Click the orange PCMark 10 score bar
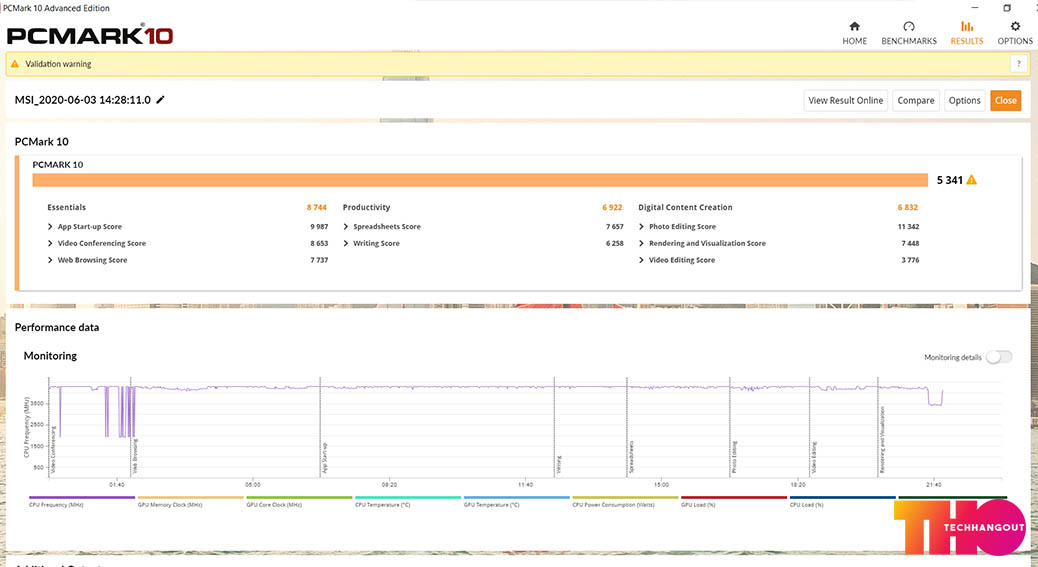Image resolution: width=1038 pixels, height=567 pixels. [x=480, y=180]
